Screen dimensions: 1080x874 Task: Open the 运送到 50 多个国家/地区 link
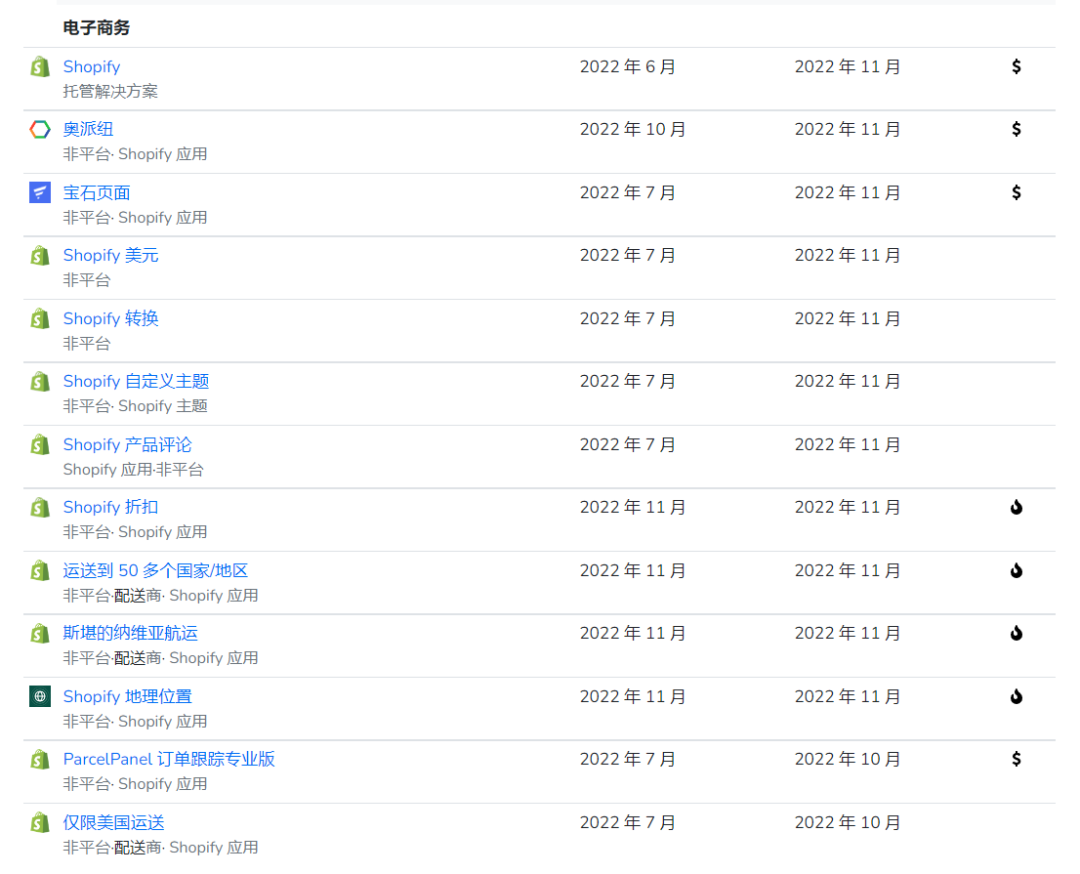[x=156, y=571]
